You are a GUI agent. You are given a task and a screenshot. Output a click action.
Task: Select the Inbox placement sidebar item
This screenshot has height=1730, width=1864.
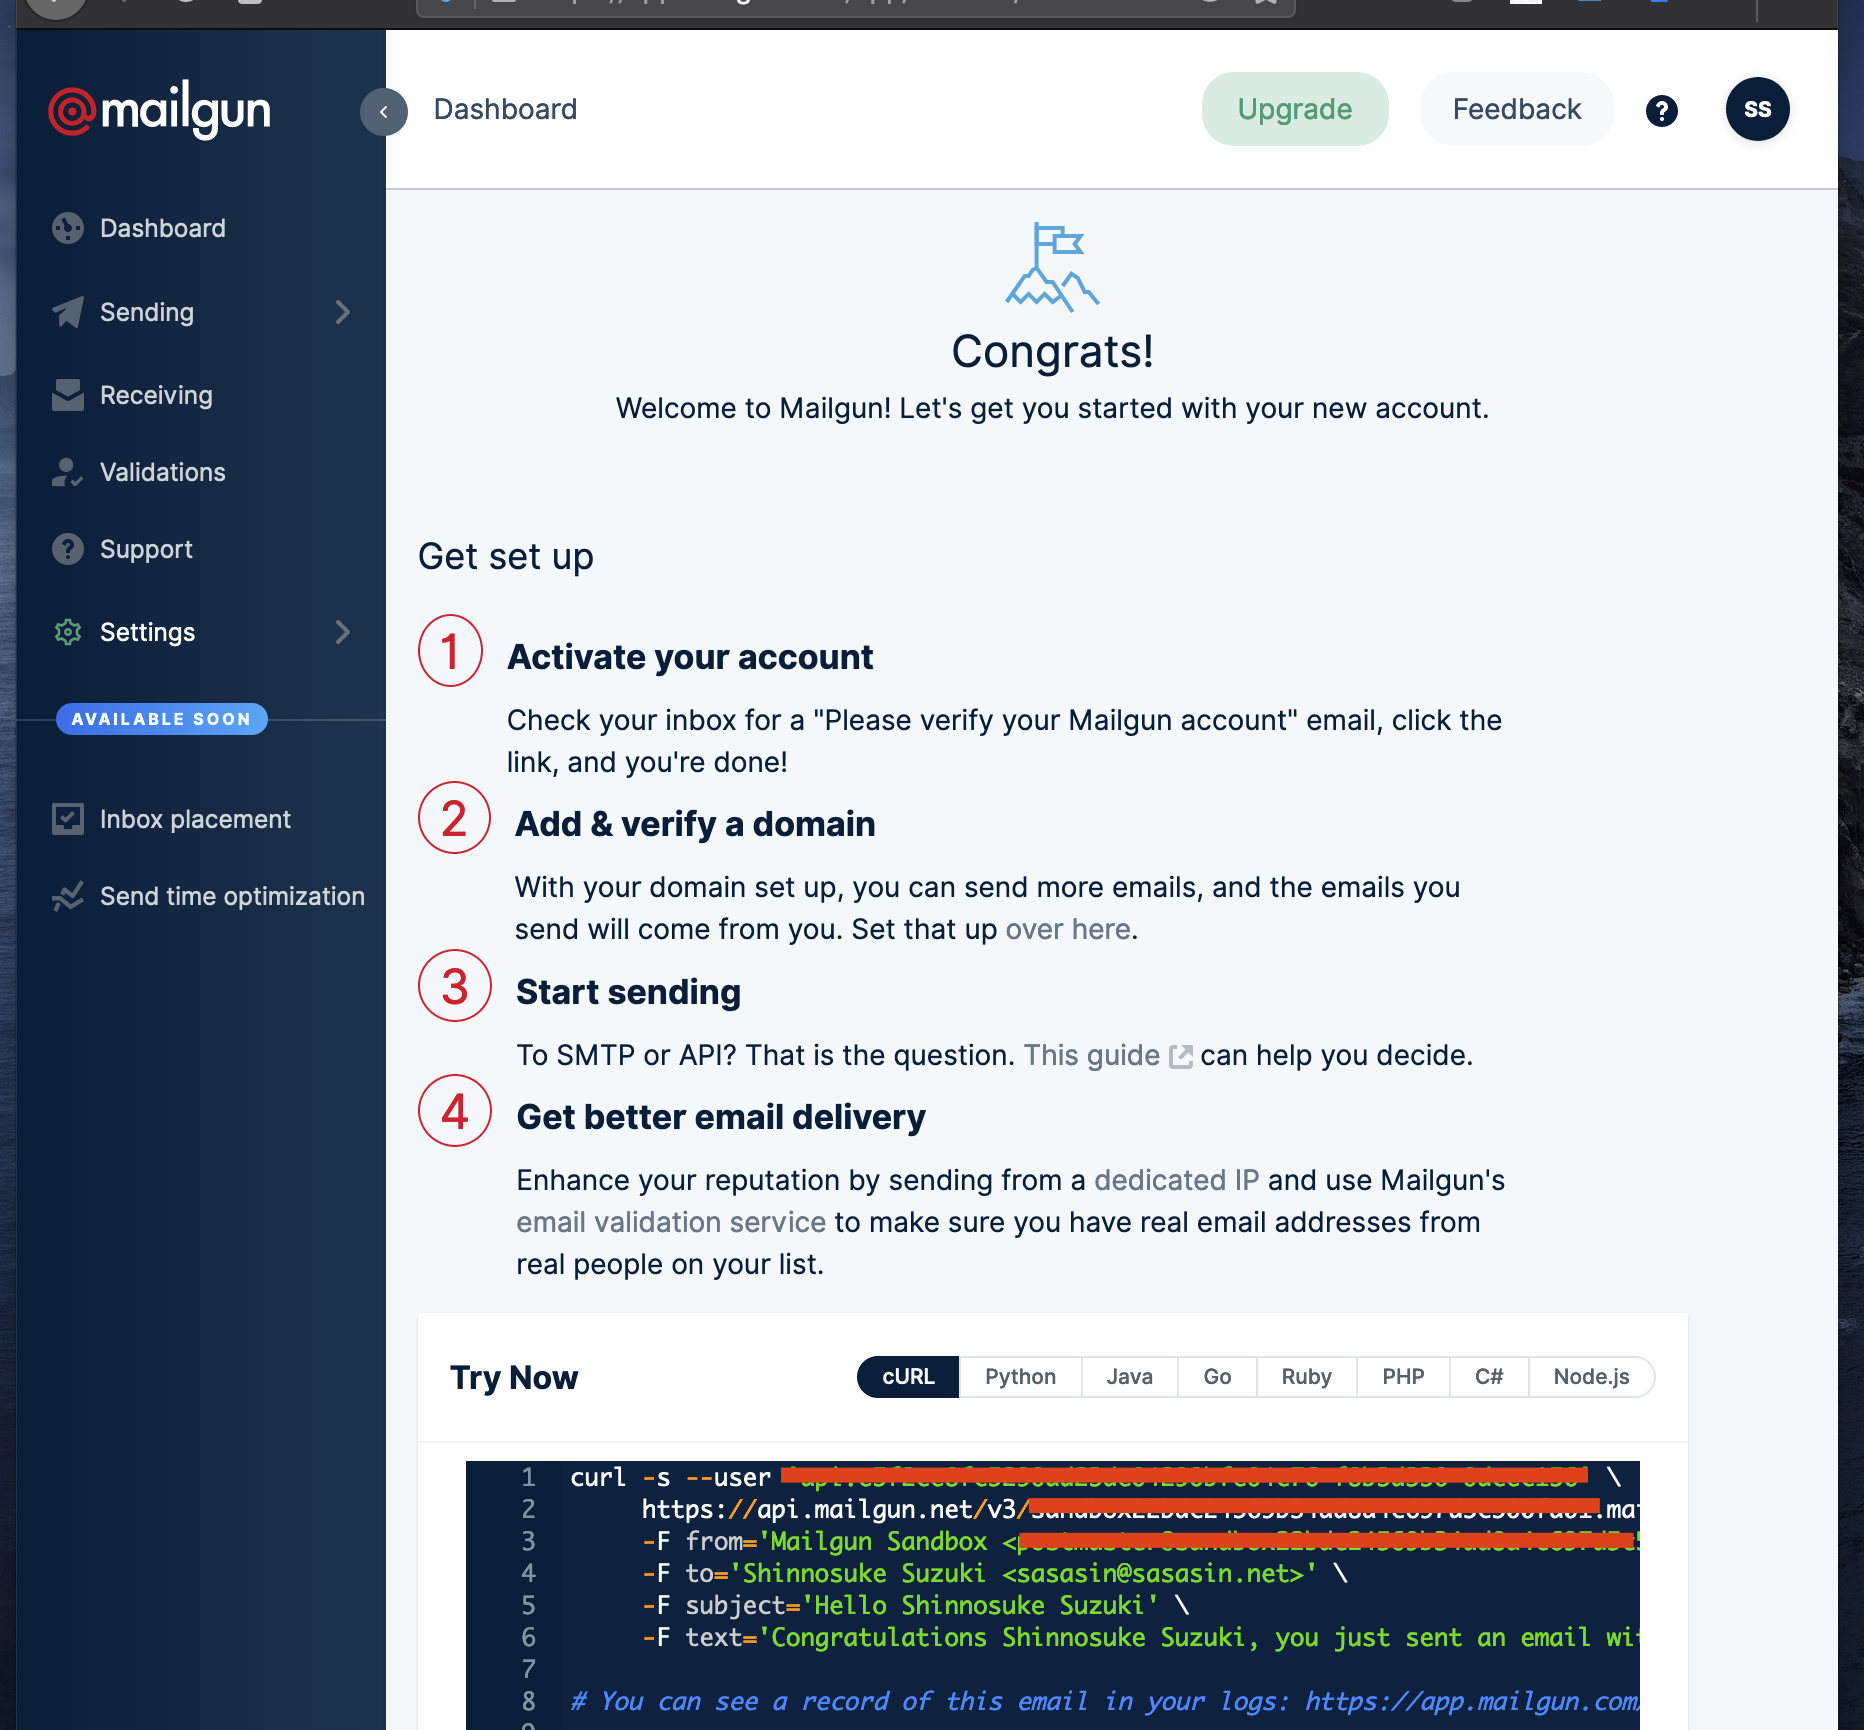pyautogui.click(x=195, y=819)
